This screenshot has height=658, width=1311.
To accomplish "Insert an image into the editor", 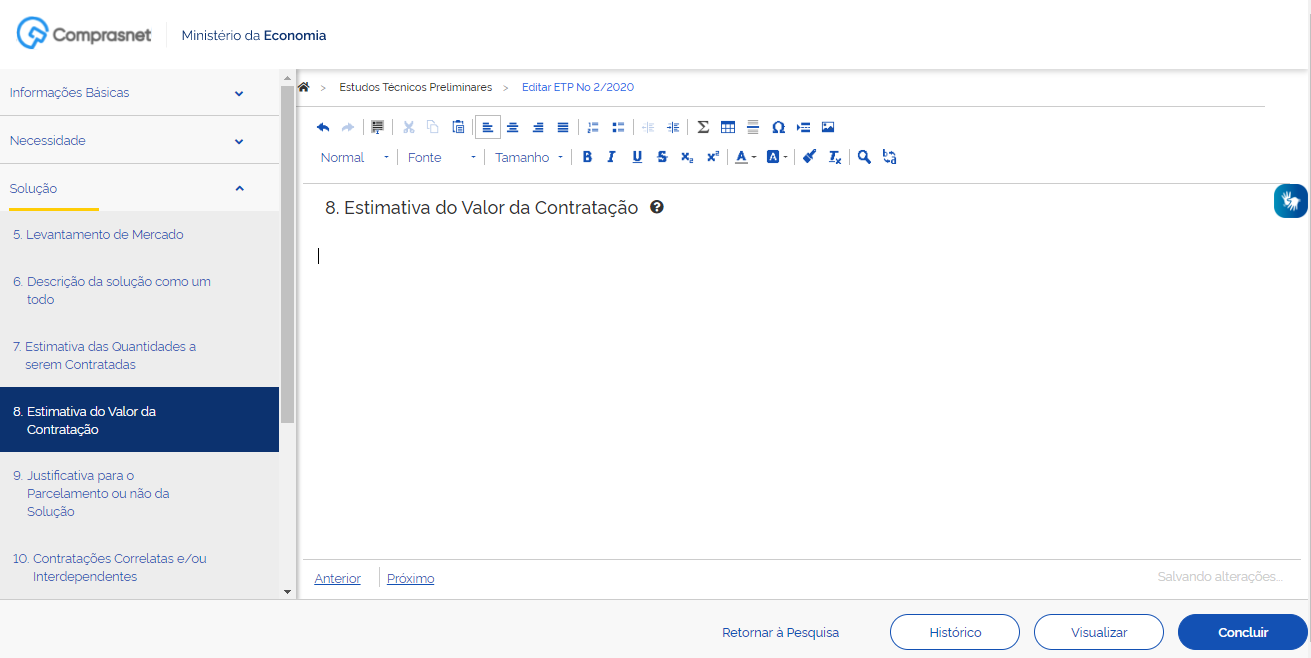I will point(828,127).
